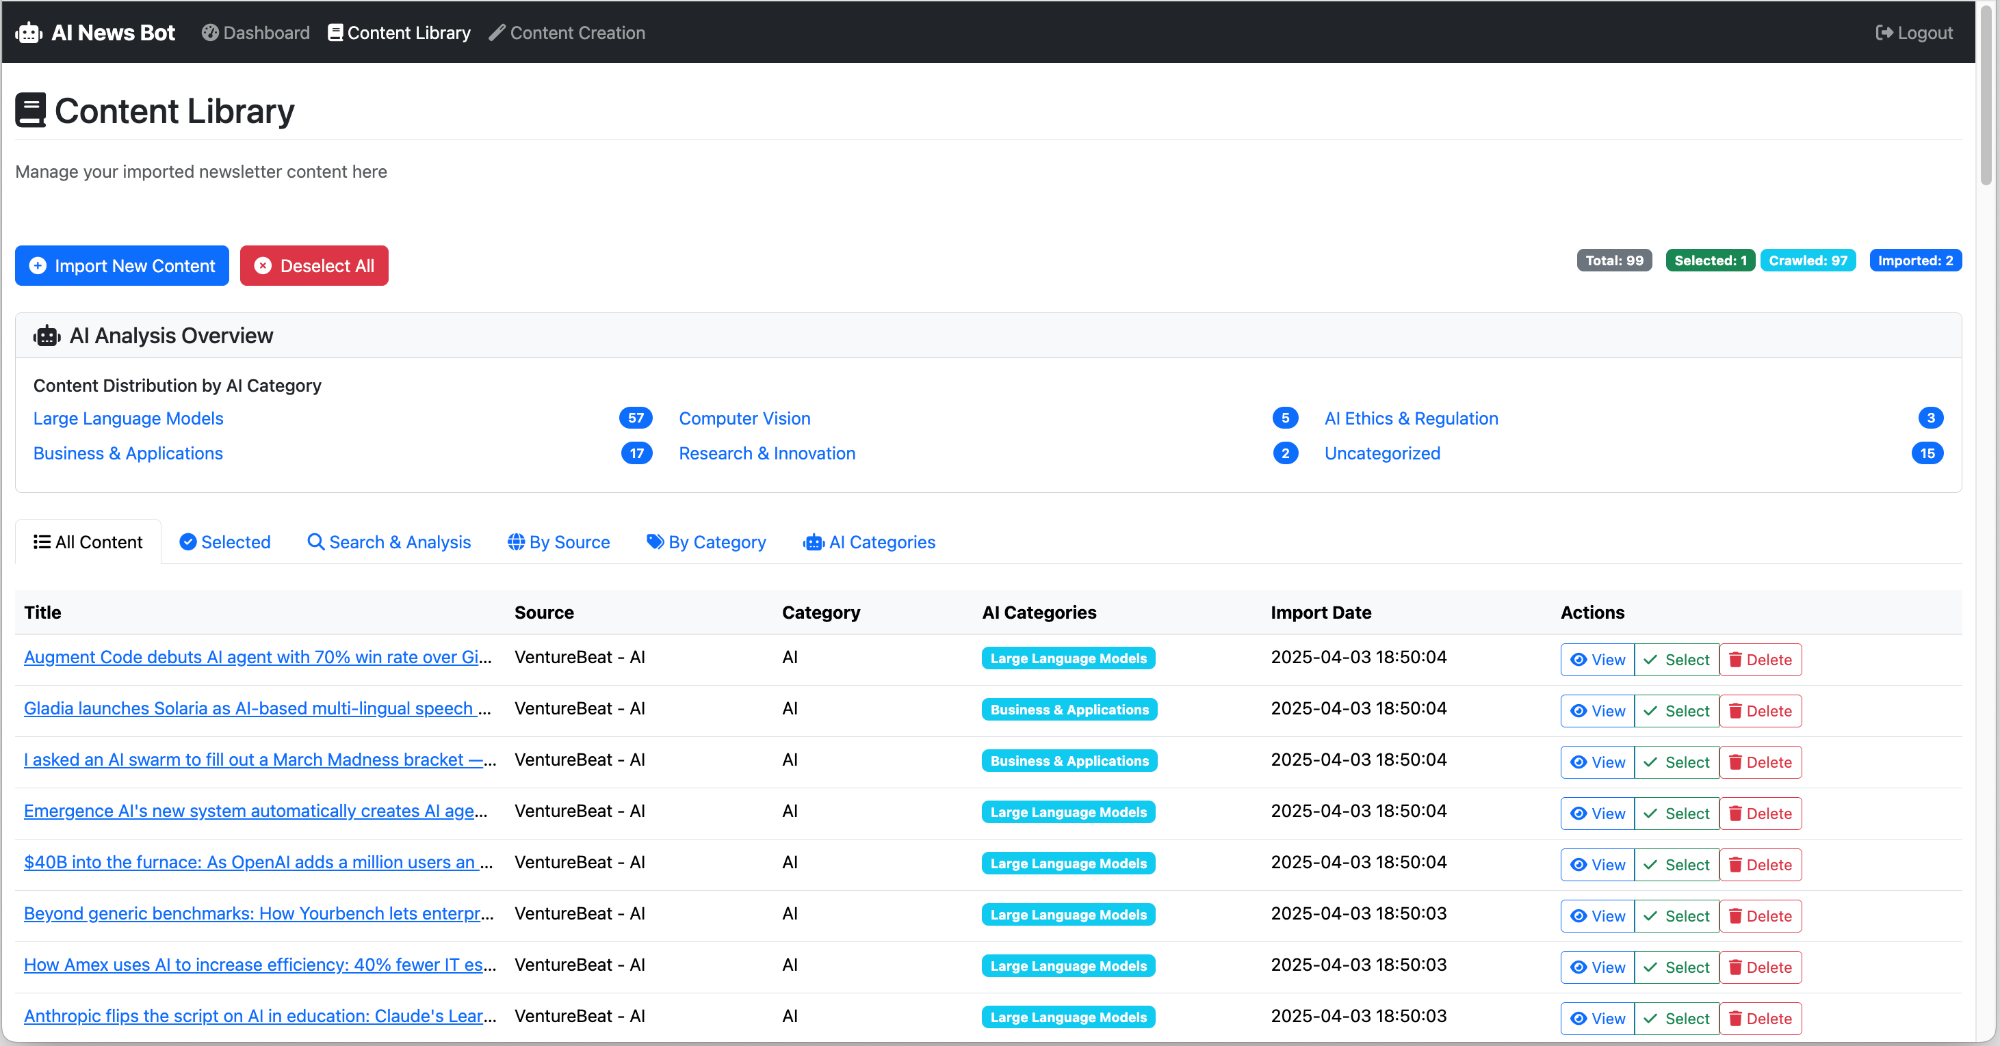The width and height of the screenshot is (2000, 1046).
Task: Toggle Select for Gladia launches Solaria row
Action: click(x=1677, y=711)
